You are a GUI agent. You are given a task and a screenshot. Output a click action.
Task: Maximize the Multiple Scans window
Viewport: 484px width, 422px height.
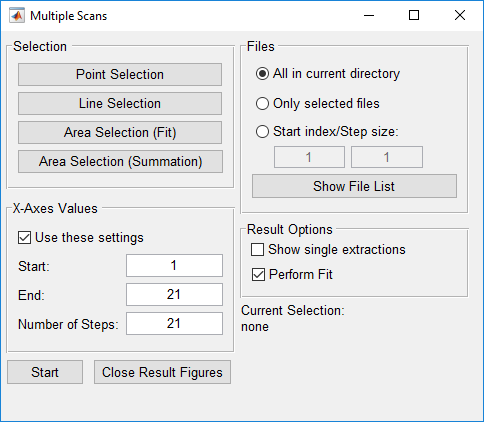414,15
